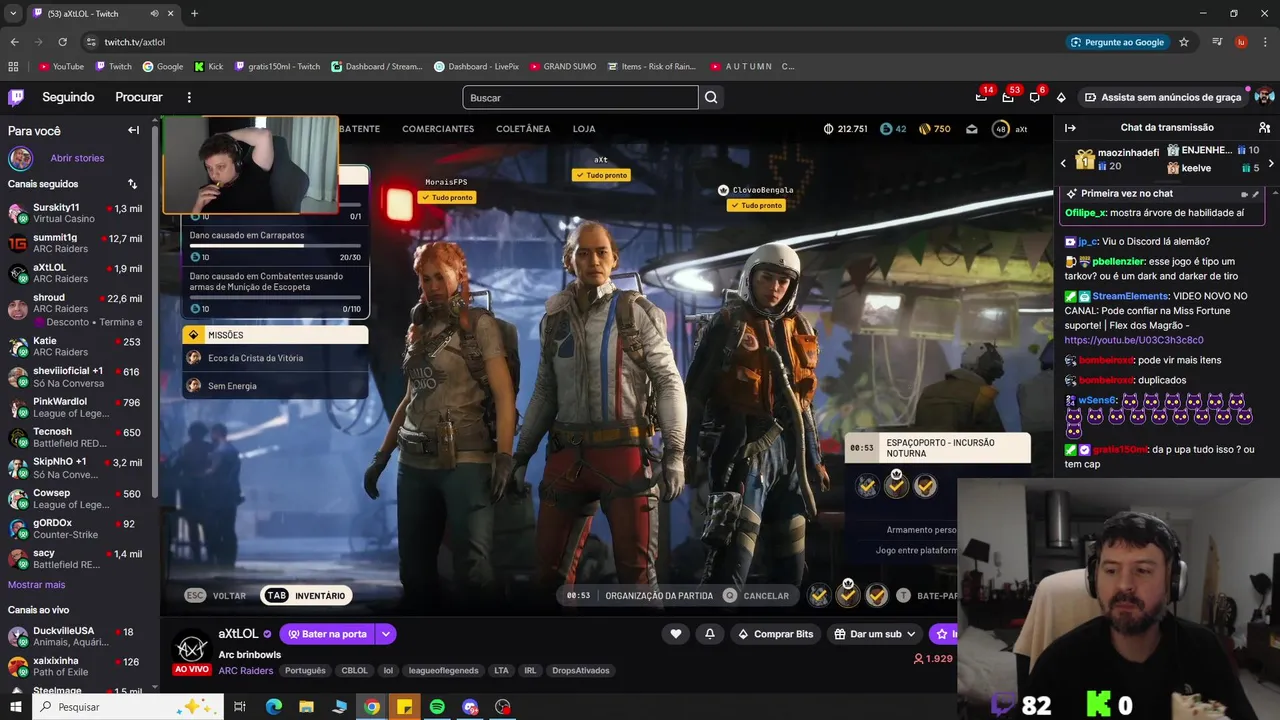1280x720 pixels.
Task: Switch to Seguindo tab
Action: pos(68,97)
